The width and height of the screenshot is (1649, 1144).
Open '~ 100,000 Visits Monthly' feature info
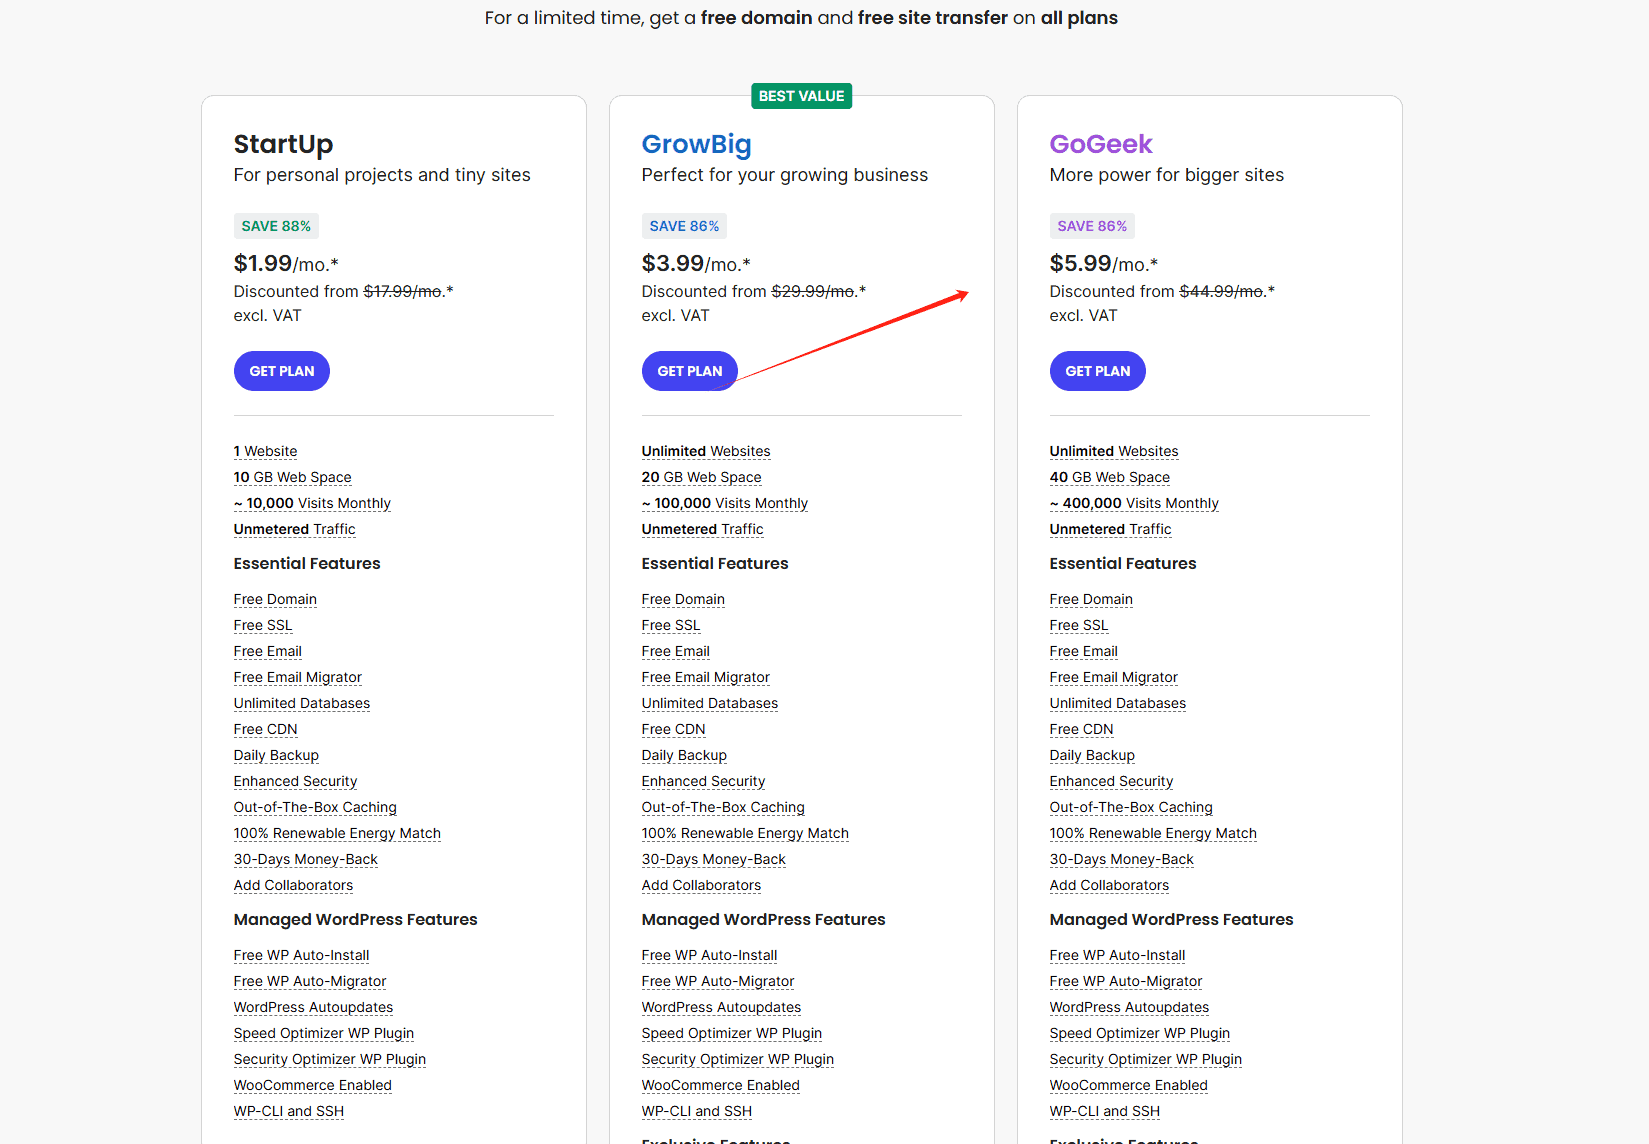pos(725,503)
